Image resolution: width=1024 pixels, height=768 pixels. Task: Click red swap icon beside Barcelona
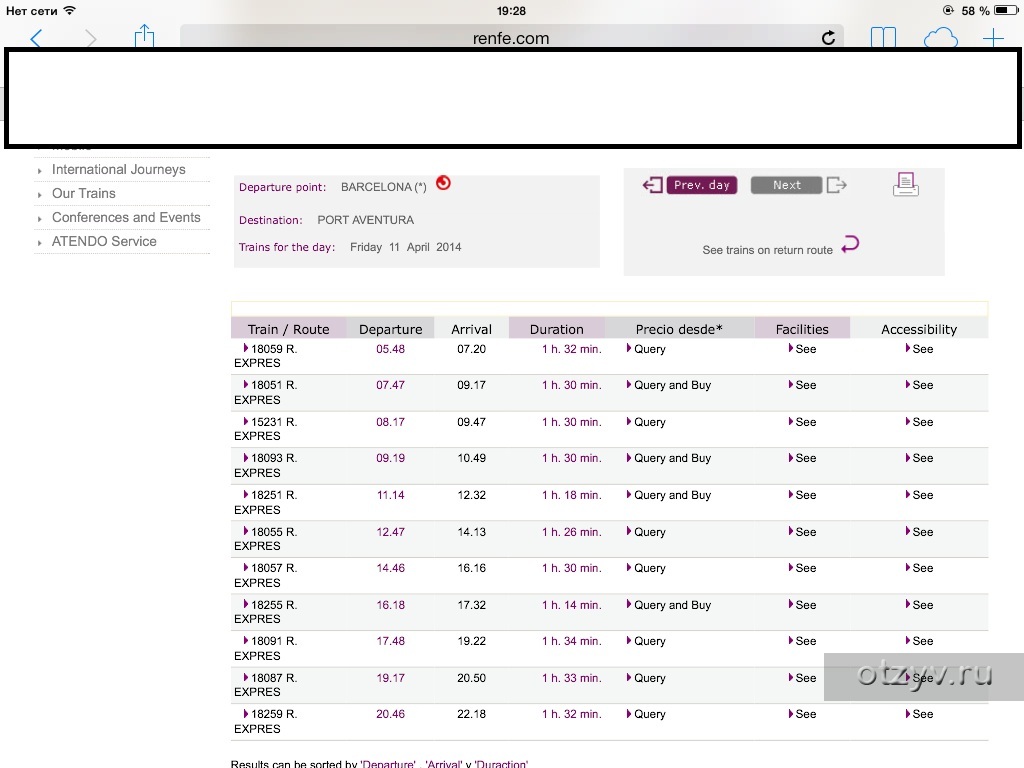[443, 183]
